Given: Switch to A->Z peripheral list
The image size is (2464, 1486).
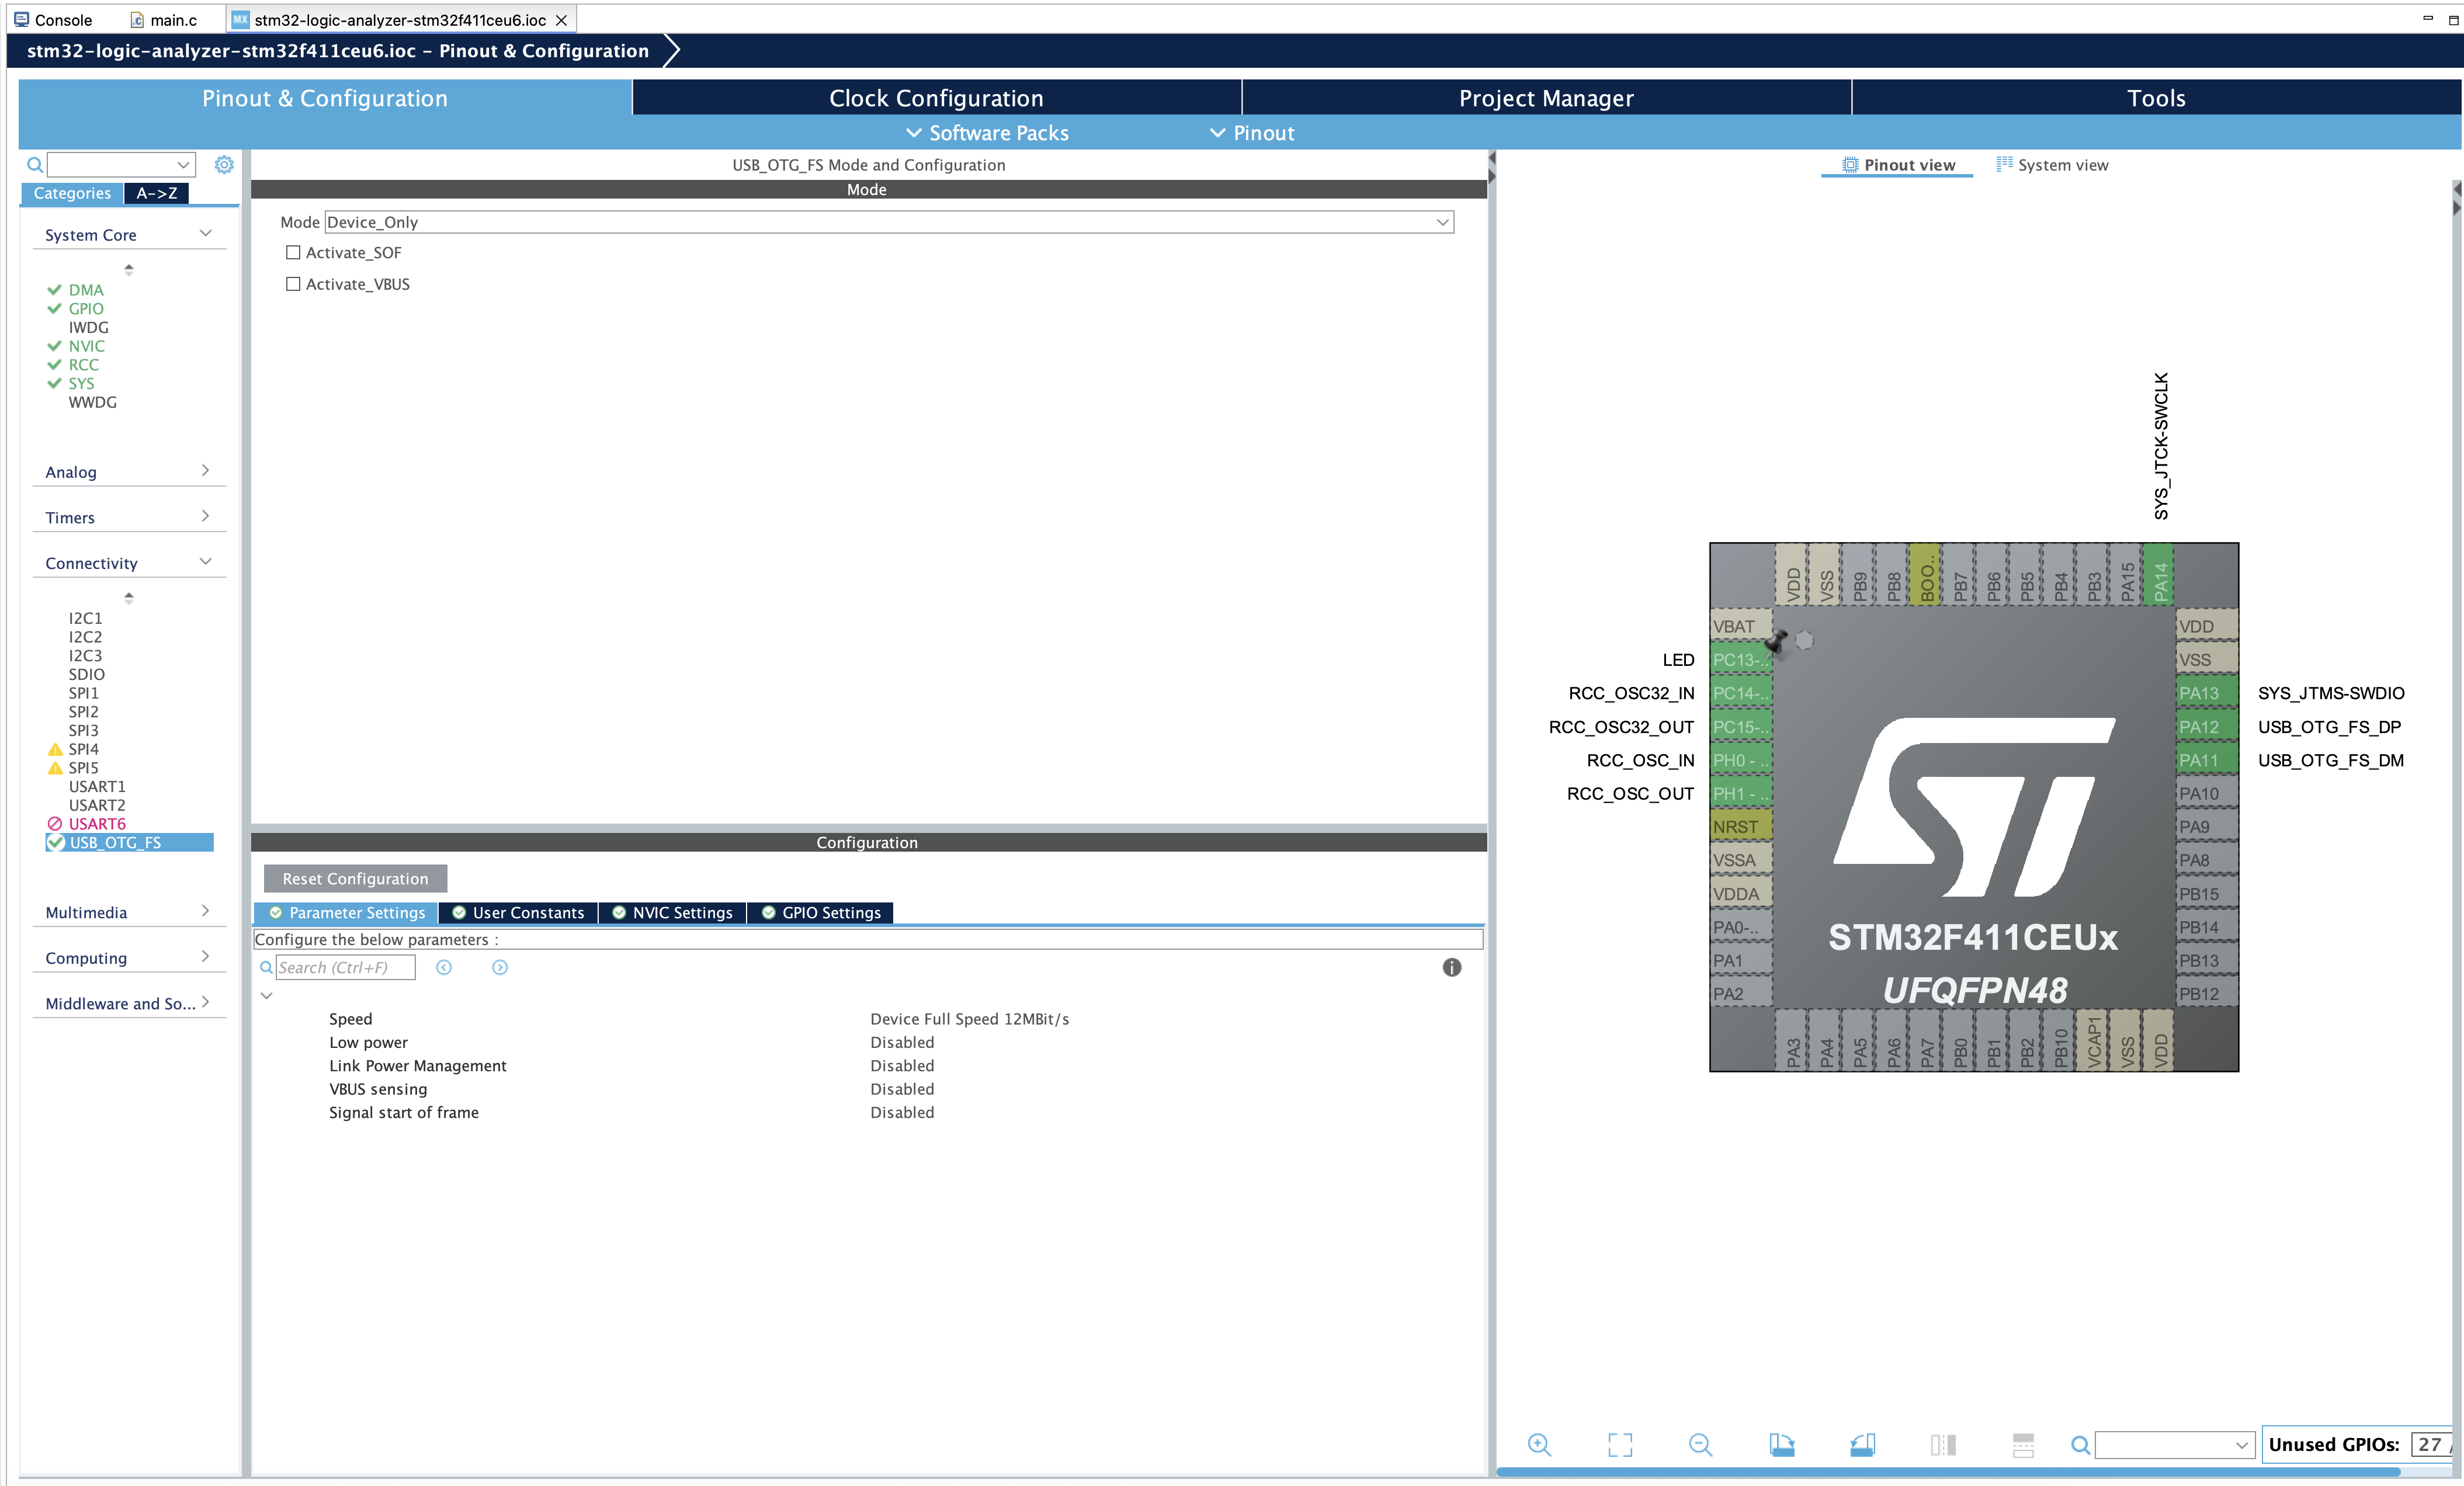Looking at the screenshot, I should (157, 193).
